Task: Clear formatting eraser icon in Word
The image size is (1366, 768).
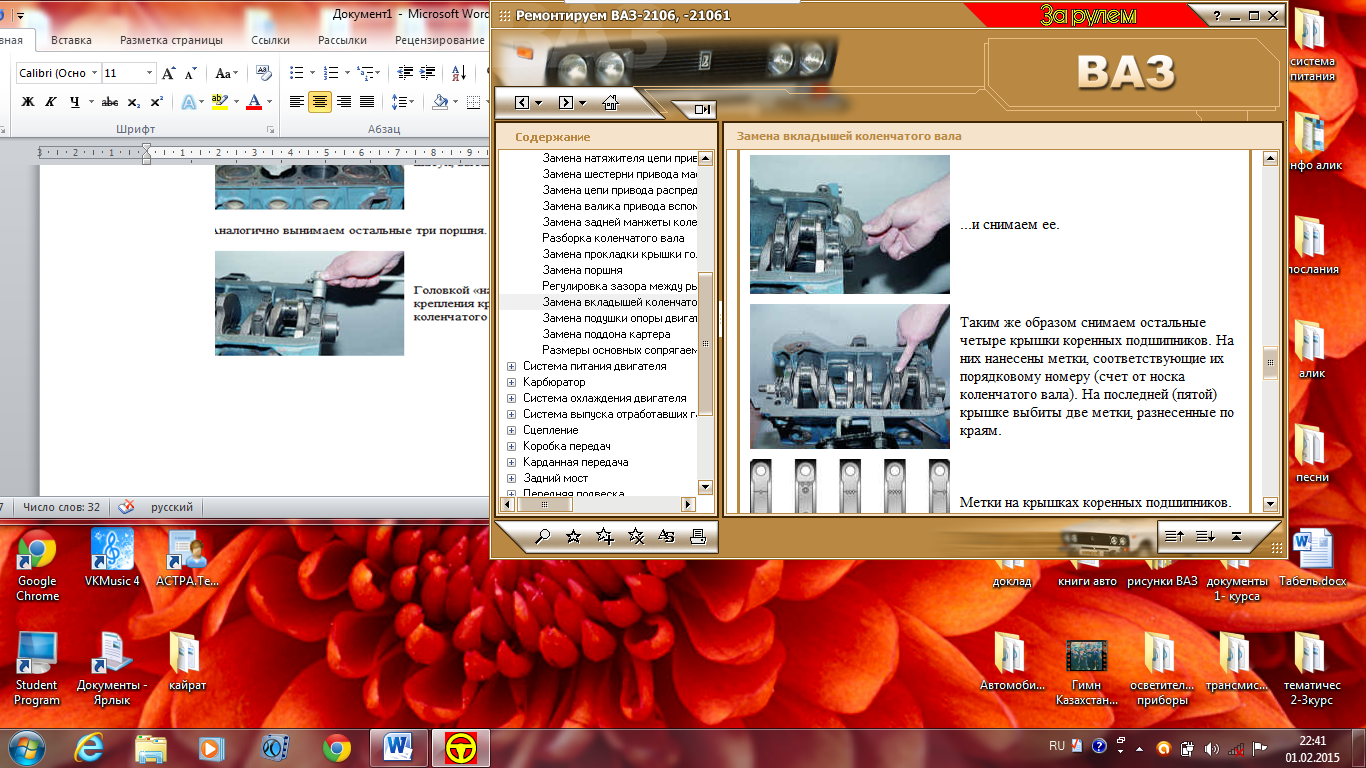Action: click(264, 73)
